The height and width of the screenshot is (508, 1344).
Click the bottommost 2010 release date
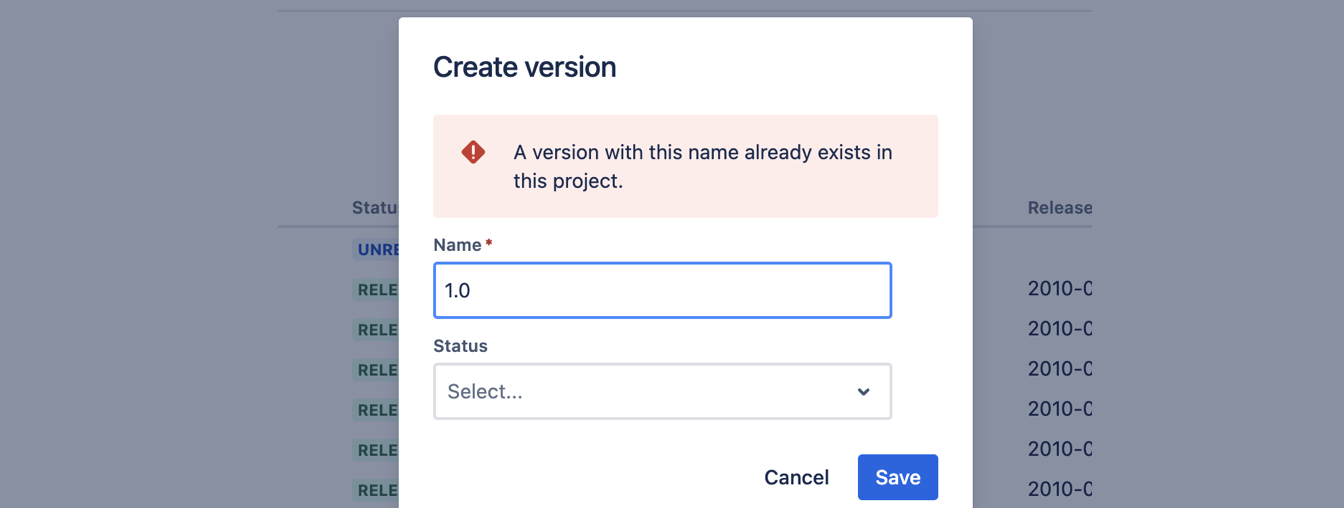click(x=1060, y=489)
